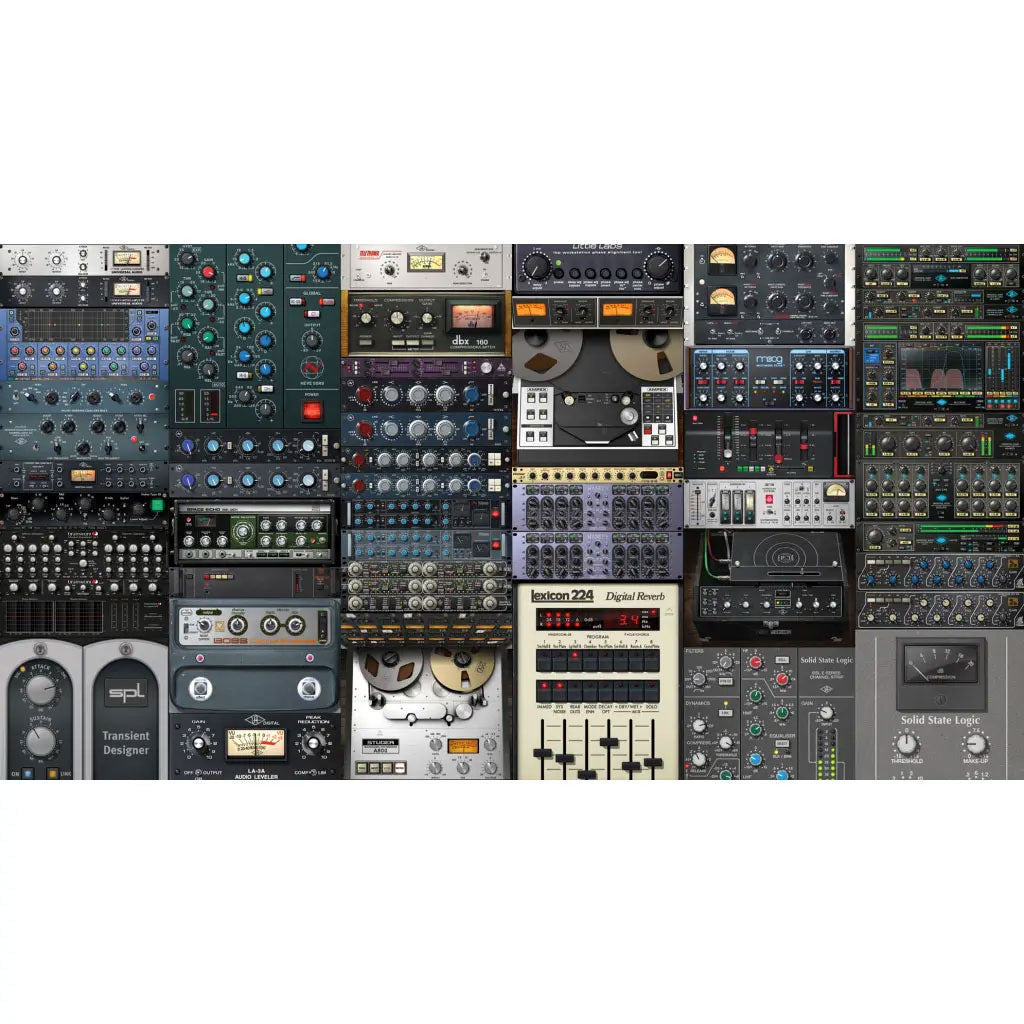The width and height of the screenshot is (1024, 1024).
Task: Click the first fader on Lexicon 224
Action: 543,753
